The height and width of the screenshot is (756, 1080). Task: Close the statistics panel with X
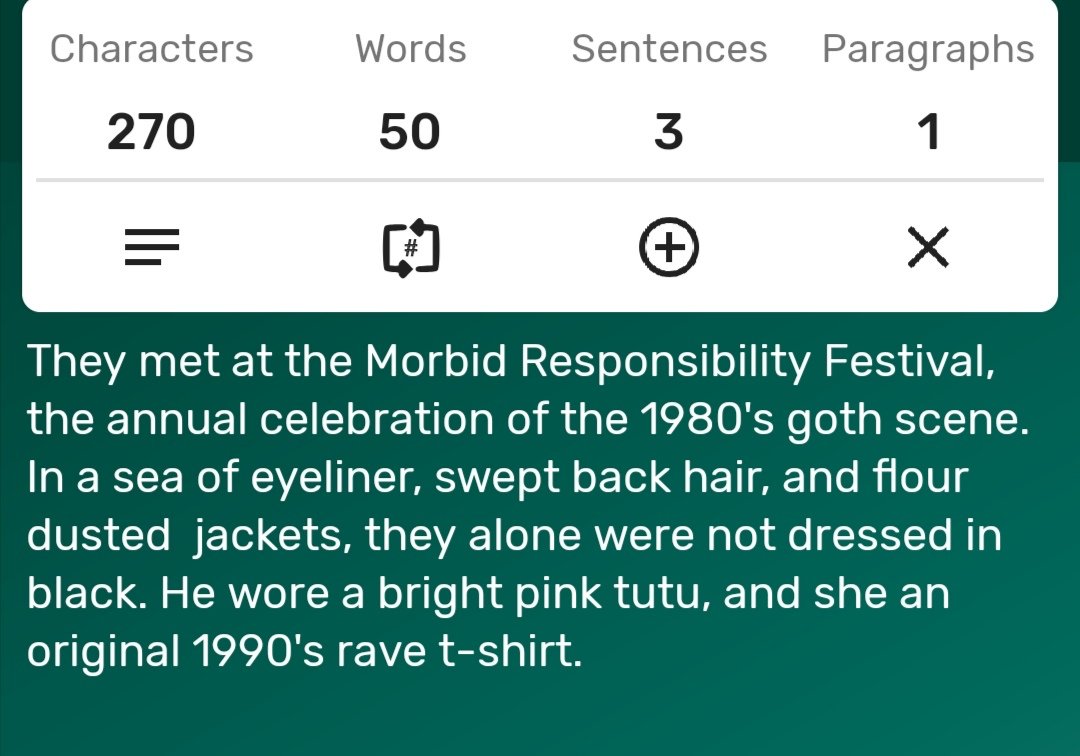coord(928,247)
